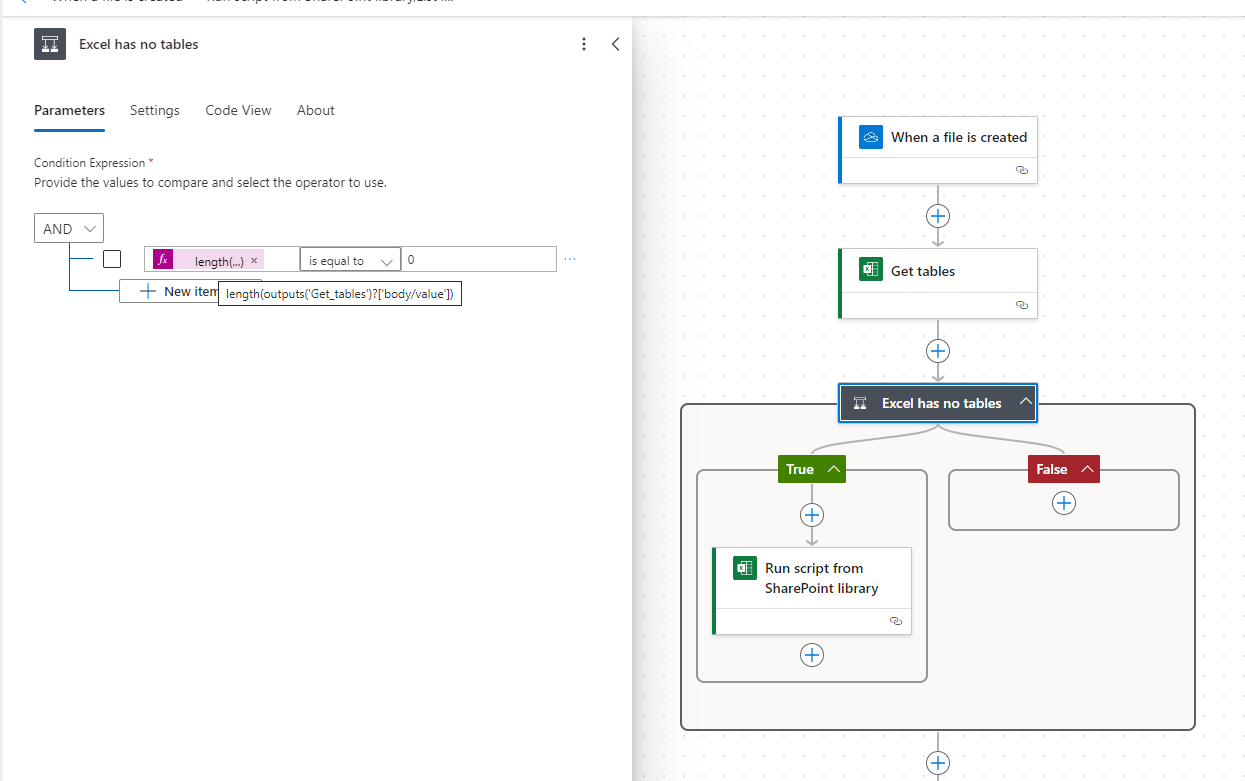This screenshot has height=781, width=1245.
Task: Add action above Run script in True branch
Action: click(811, 515)
